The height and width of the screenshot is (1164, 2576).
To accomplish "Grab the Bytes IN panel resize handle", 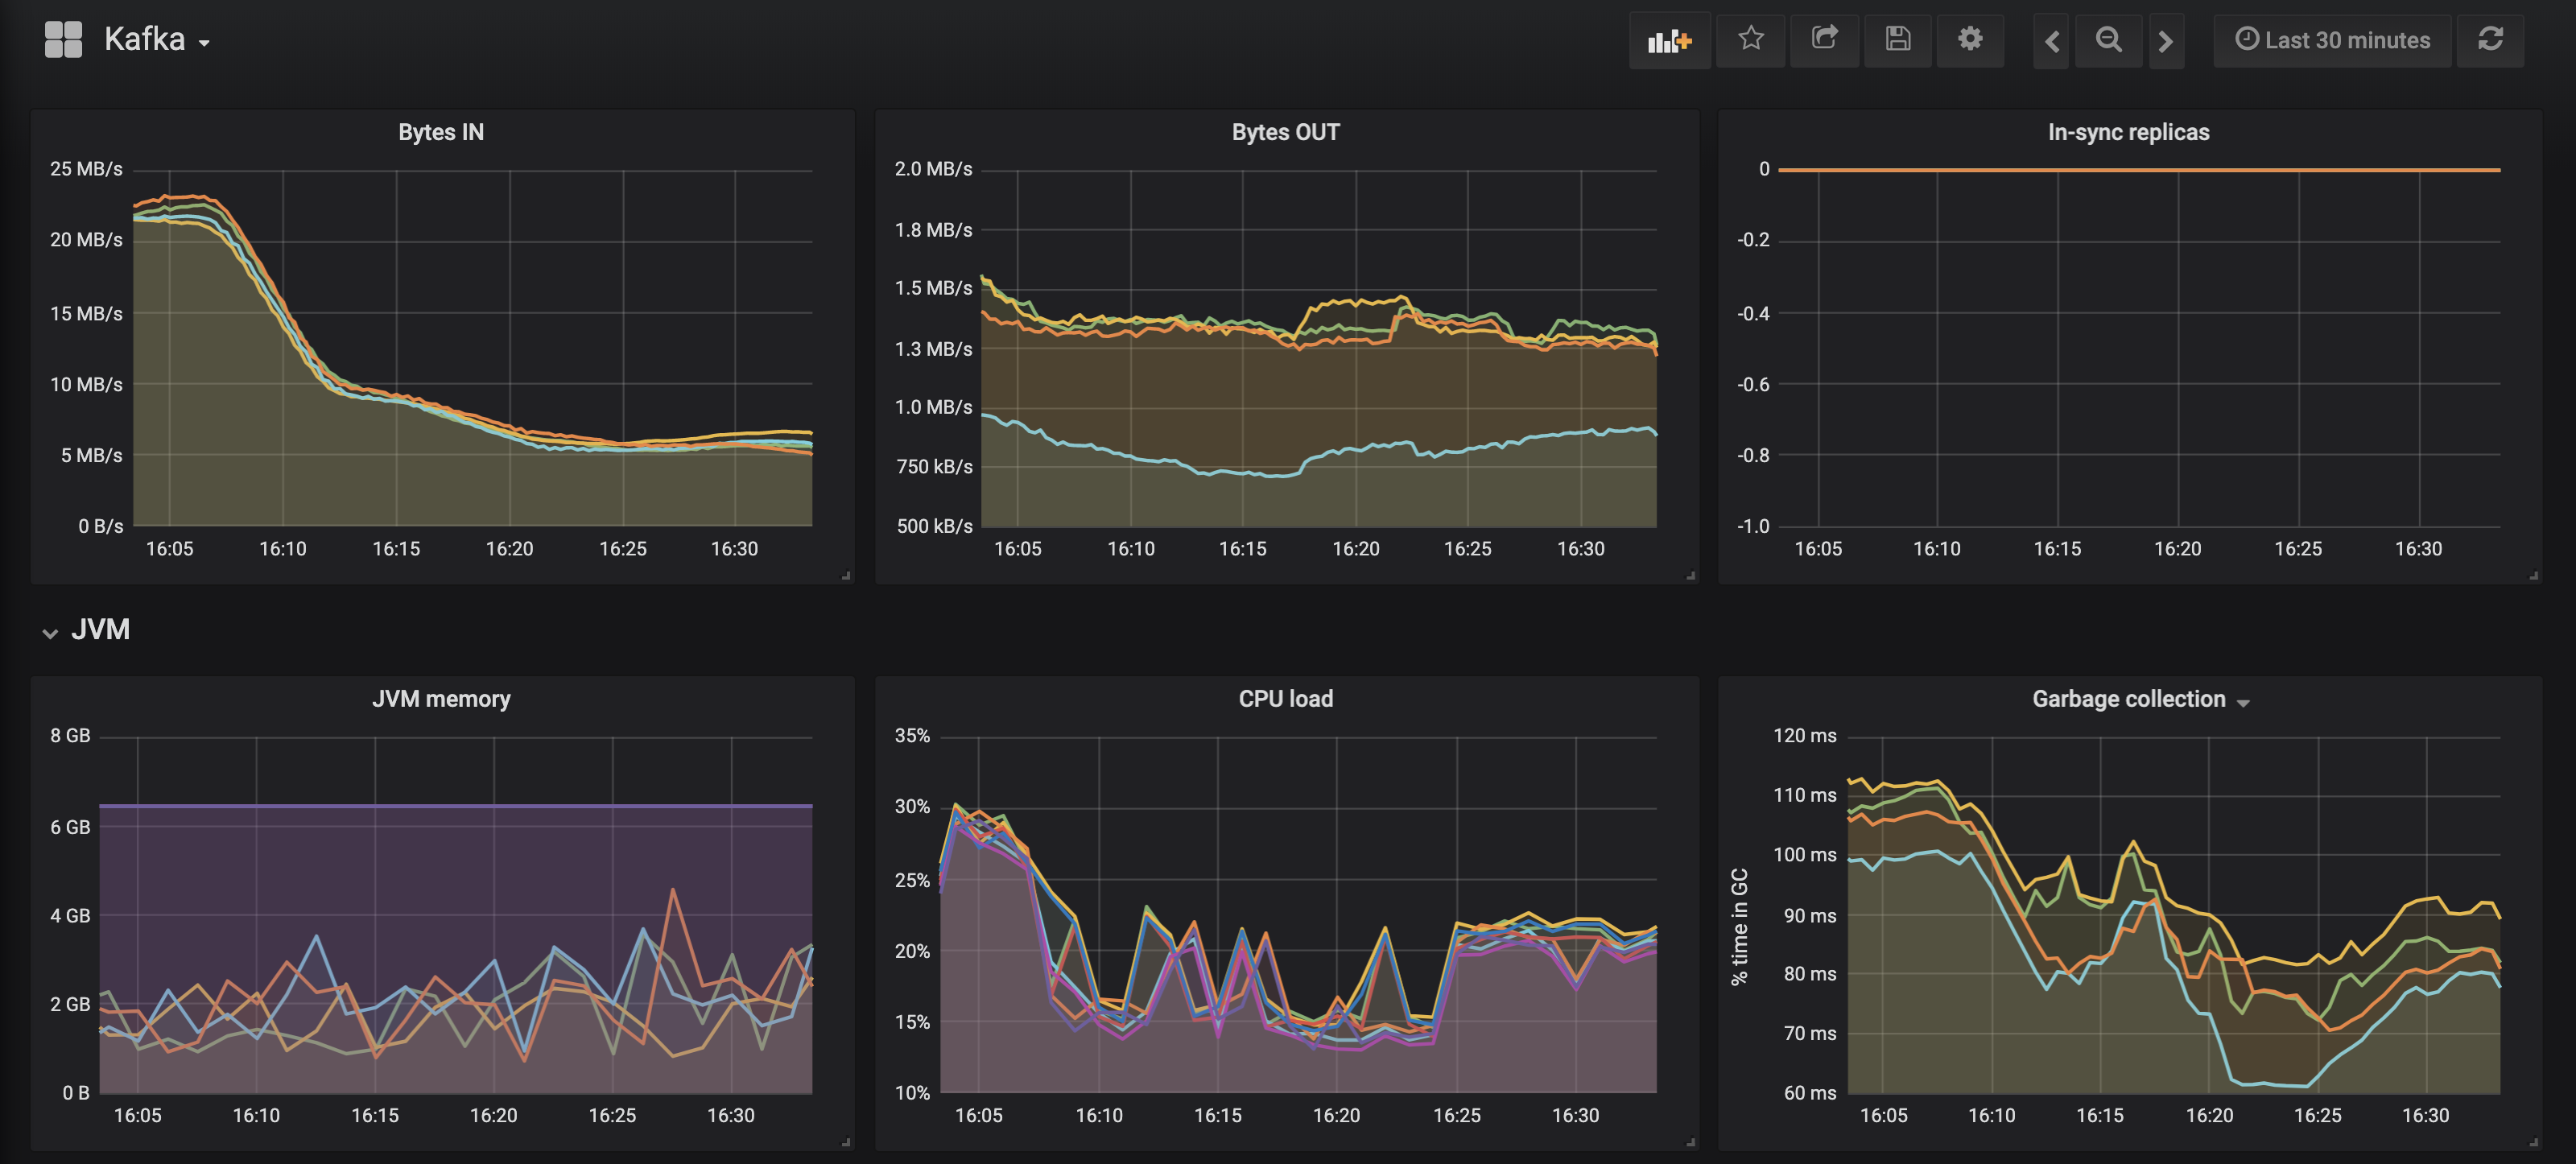I will 846,575.
